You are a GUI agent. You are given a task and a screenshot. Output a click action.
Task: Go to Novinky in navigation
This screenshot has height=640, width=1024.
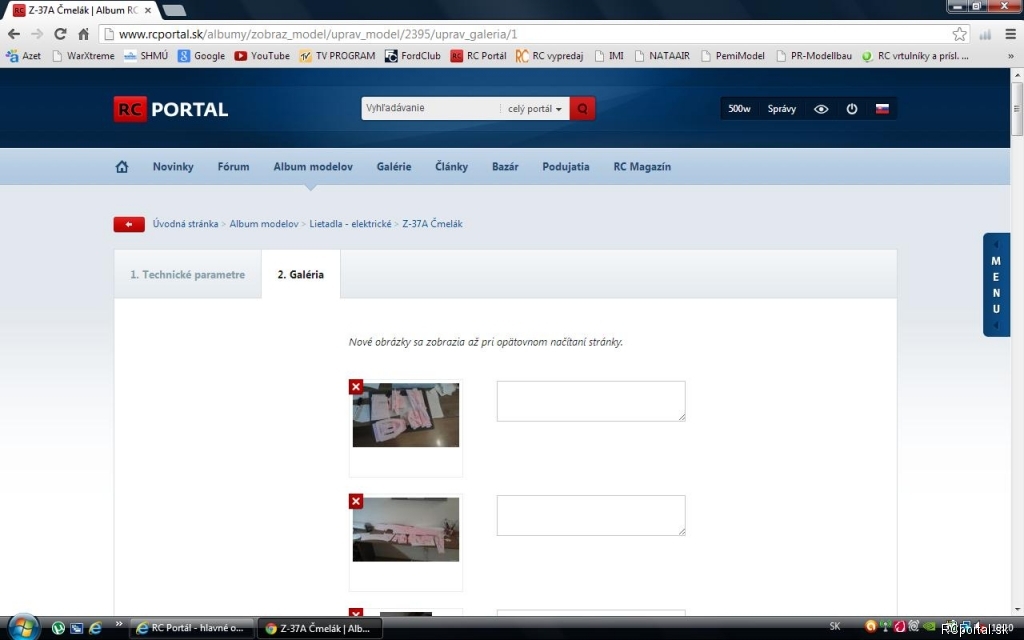coord(173,167)
